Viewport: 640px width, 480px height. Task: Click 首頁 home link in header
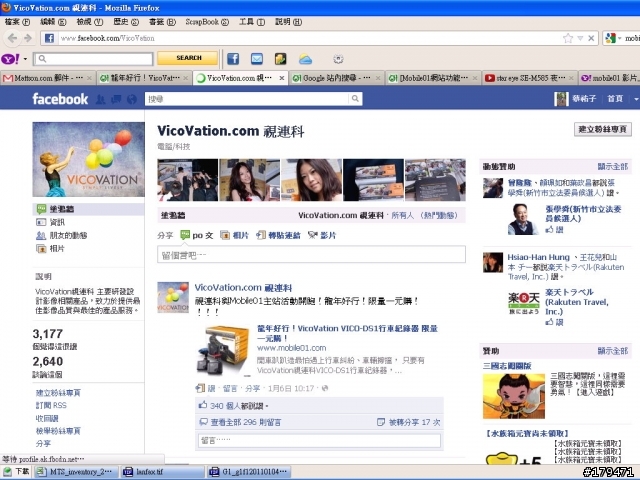click(615, 99)
